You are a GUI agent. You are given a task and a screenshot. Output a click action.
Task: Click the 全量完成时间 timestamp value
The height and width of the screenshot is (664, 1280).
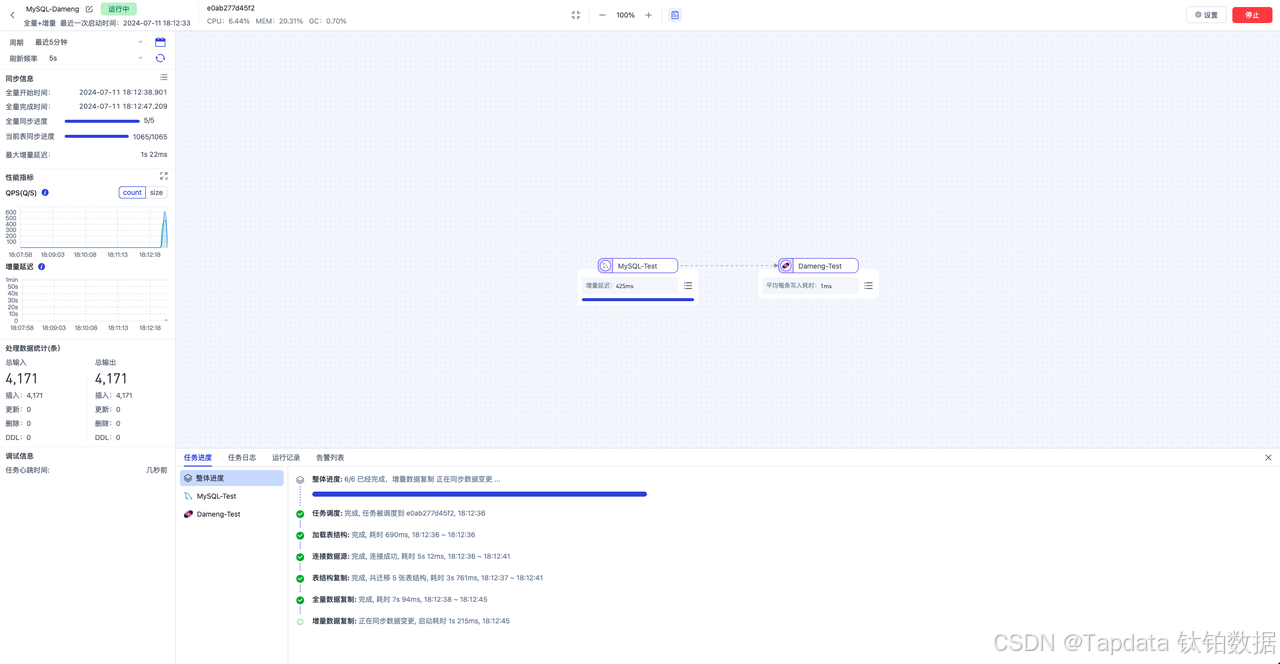point(123,106)
